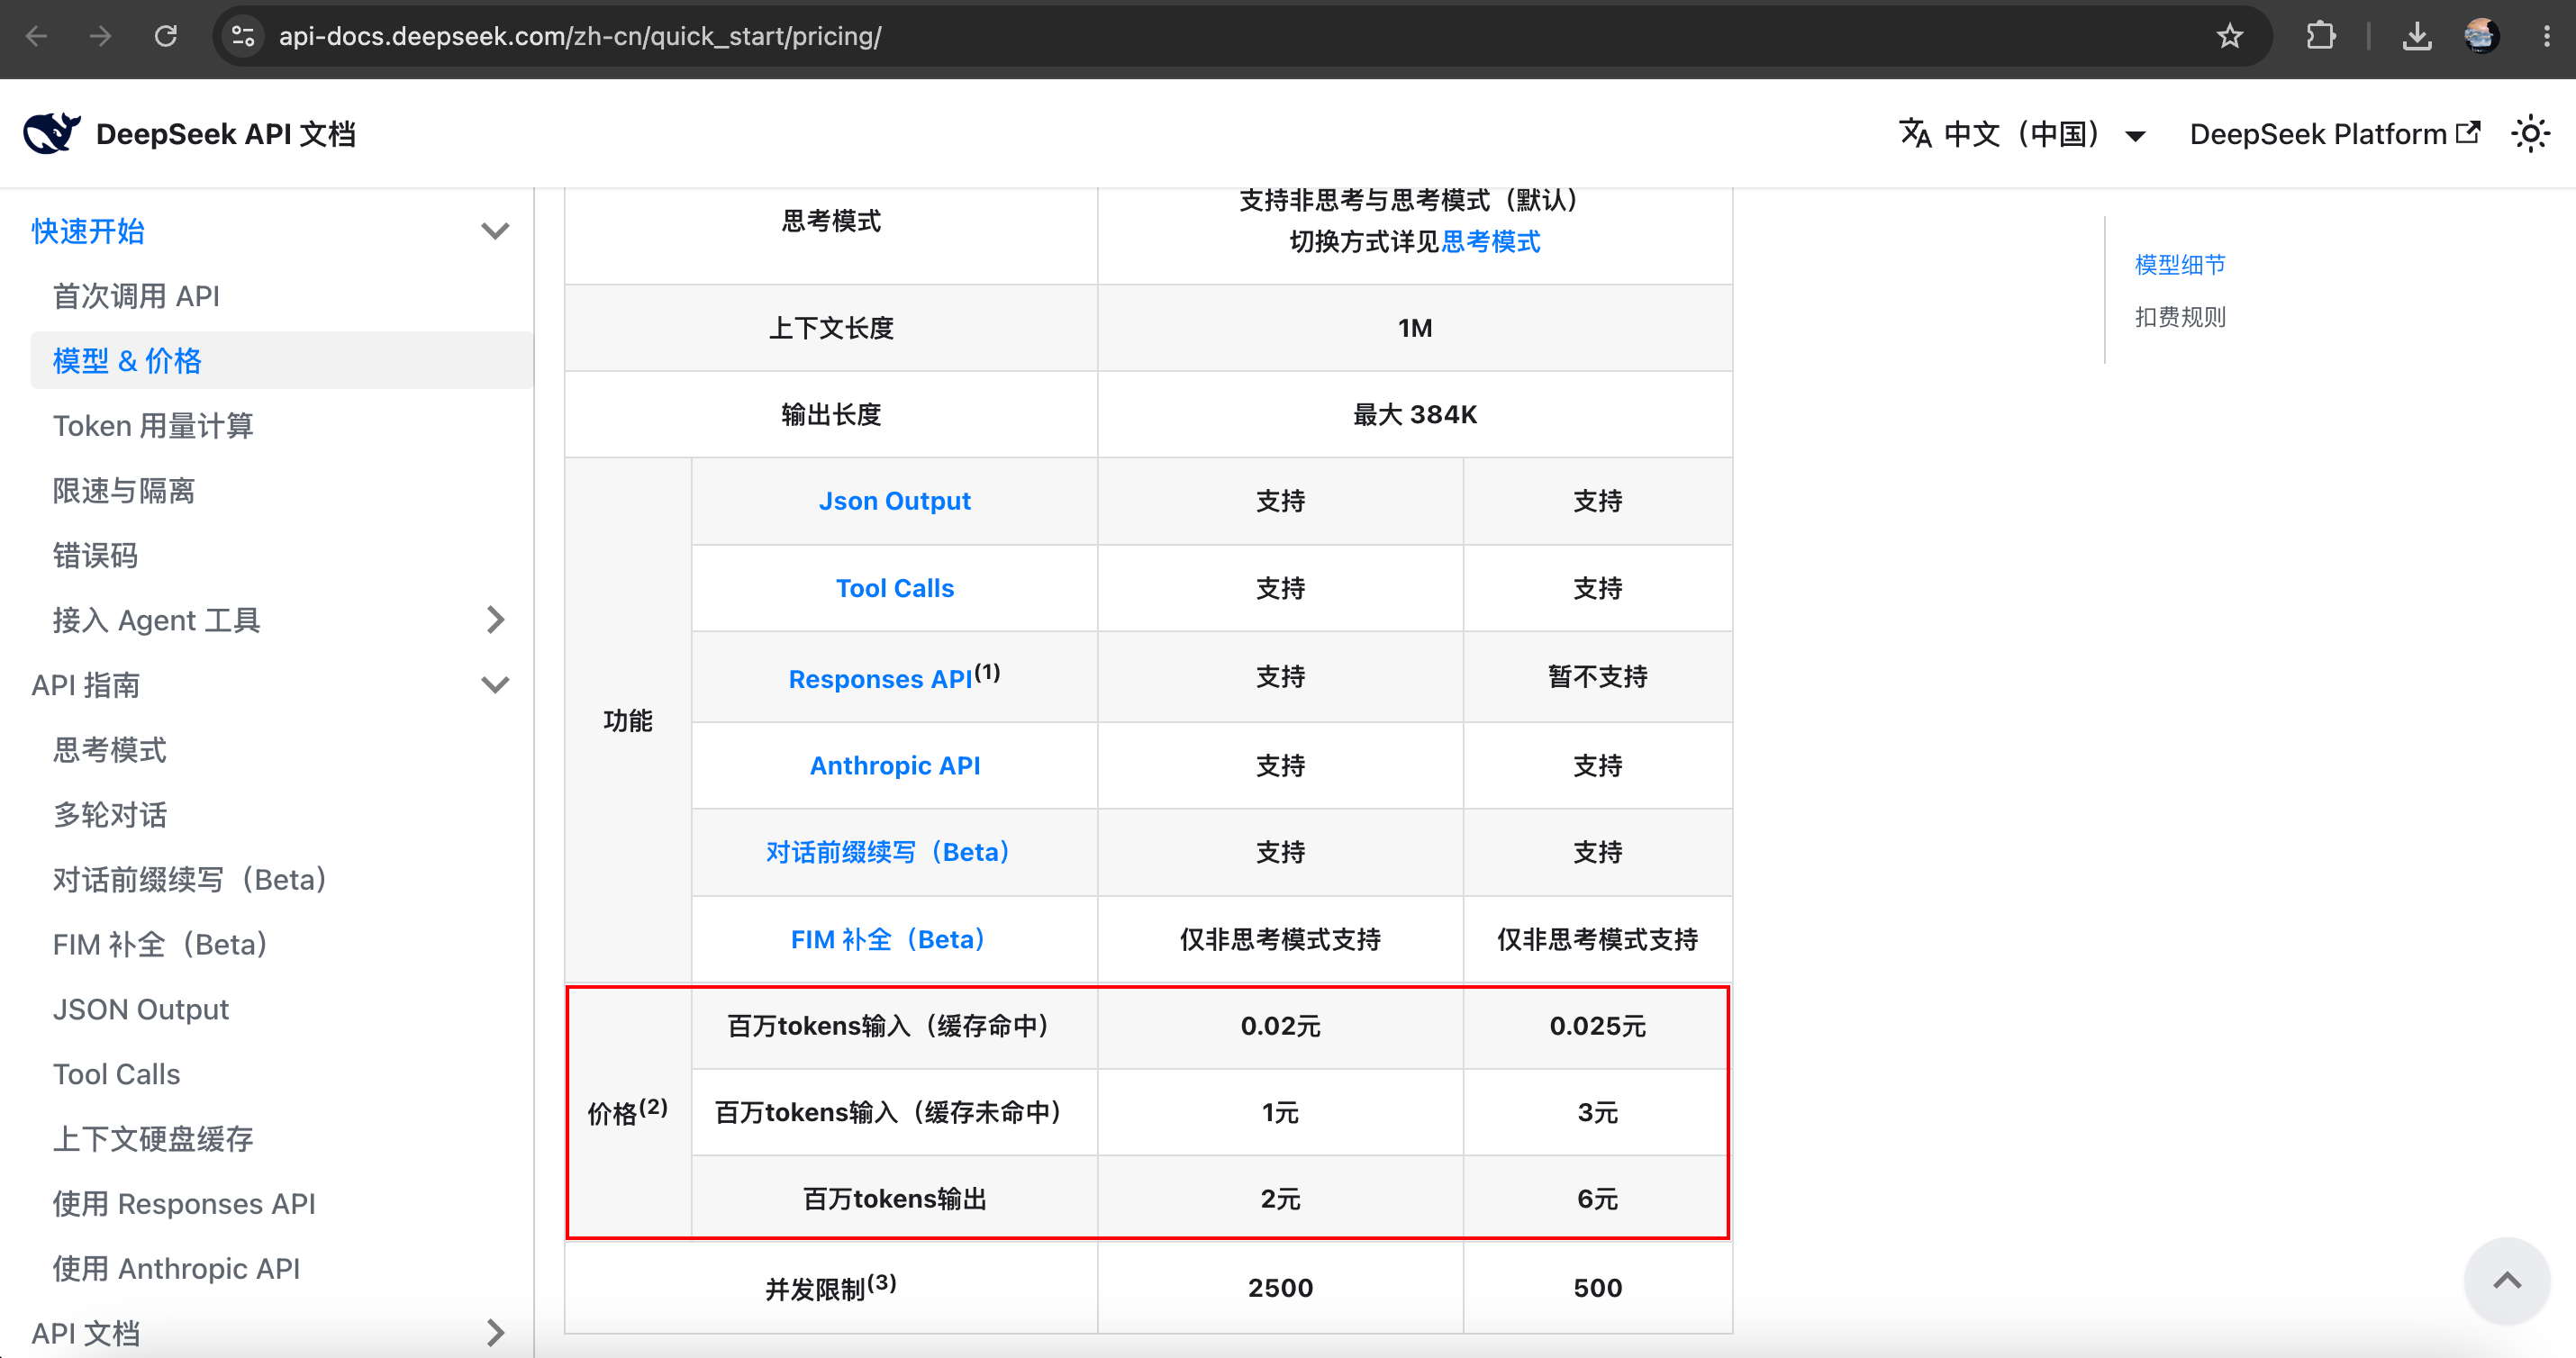Open 限速与隔离 sidebar page

point(124,491)
